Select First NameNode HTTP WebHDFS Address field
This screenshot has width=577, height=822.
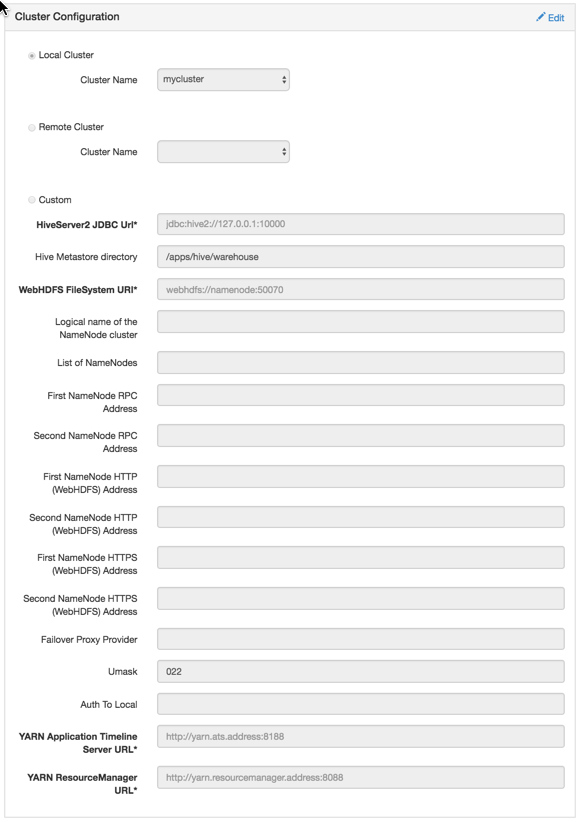pos(361,477)
